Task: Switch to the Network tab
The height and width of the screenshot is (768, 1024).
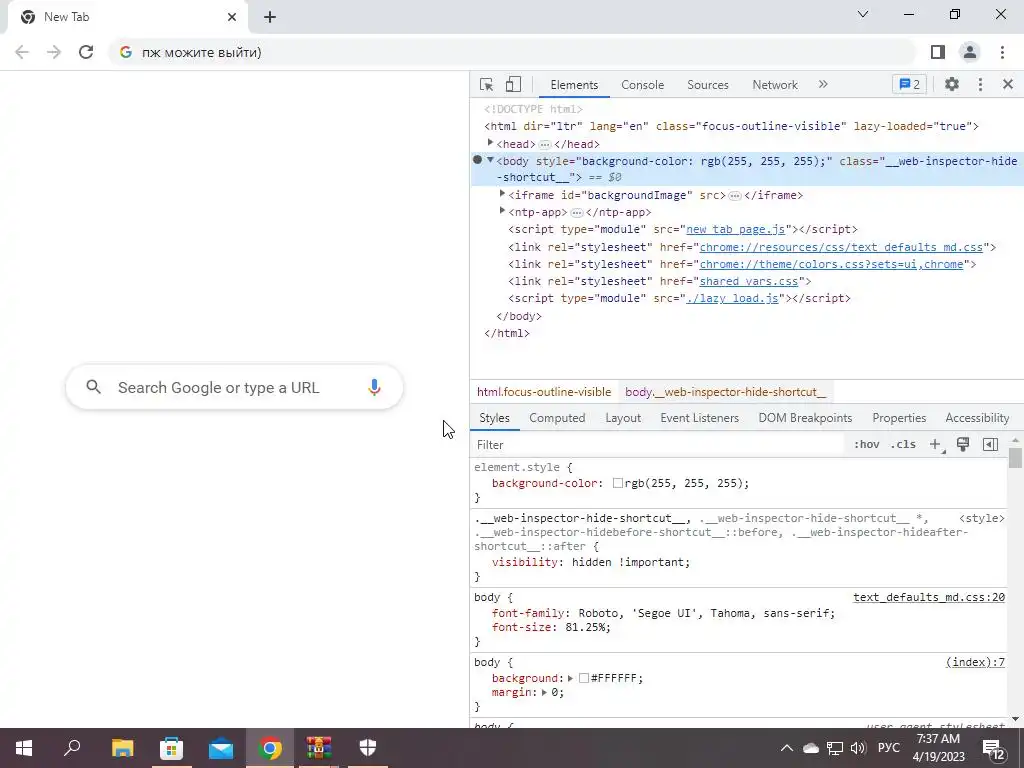Action: coord(775,85)
